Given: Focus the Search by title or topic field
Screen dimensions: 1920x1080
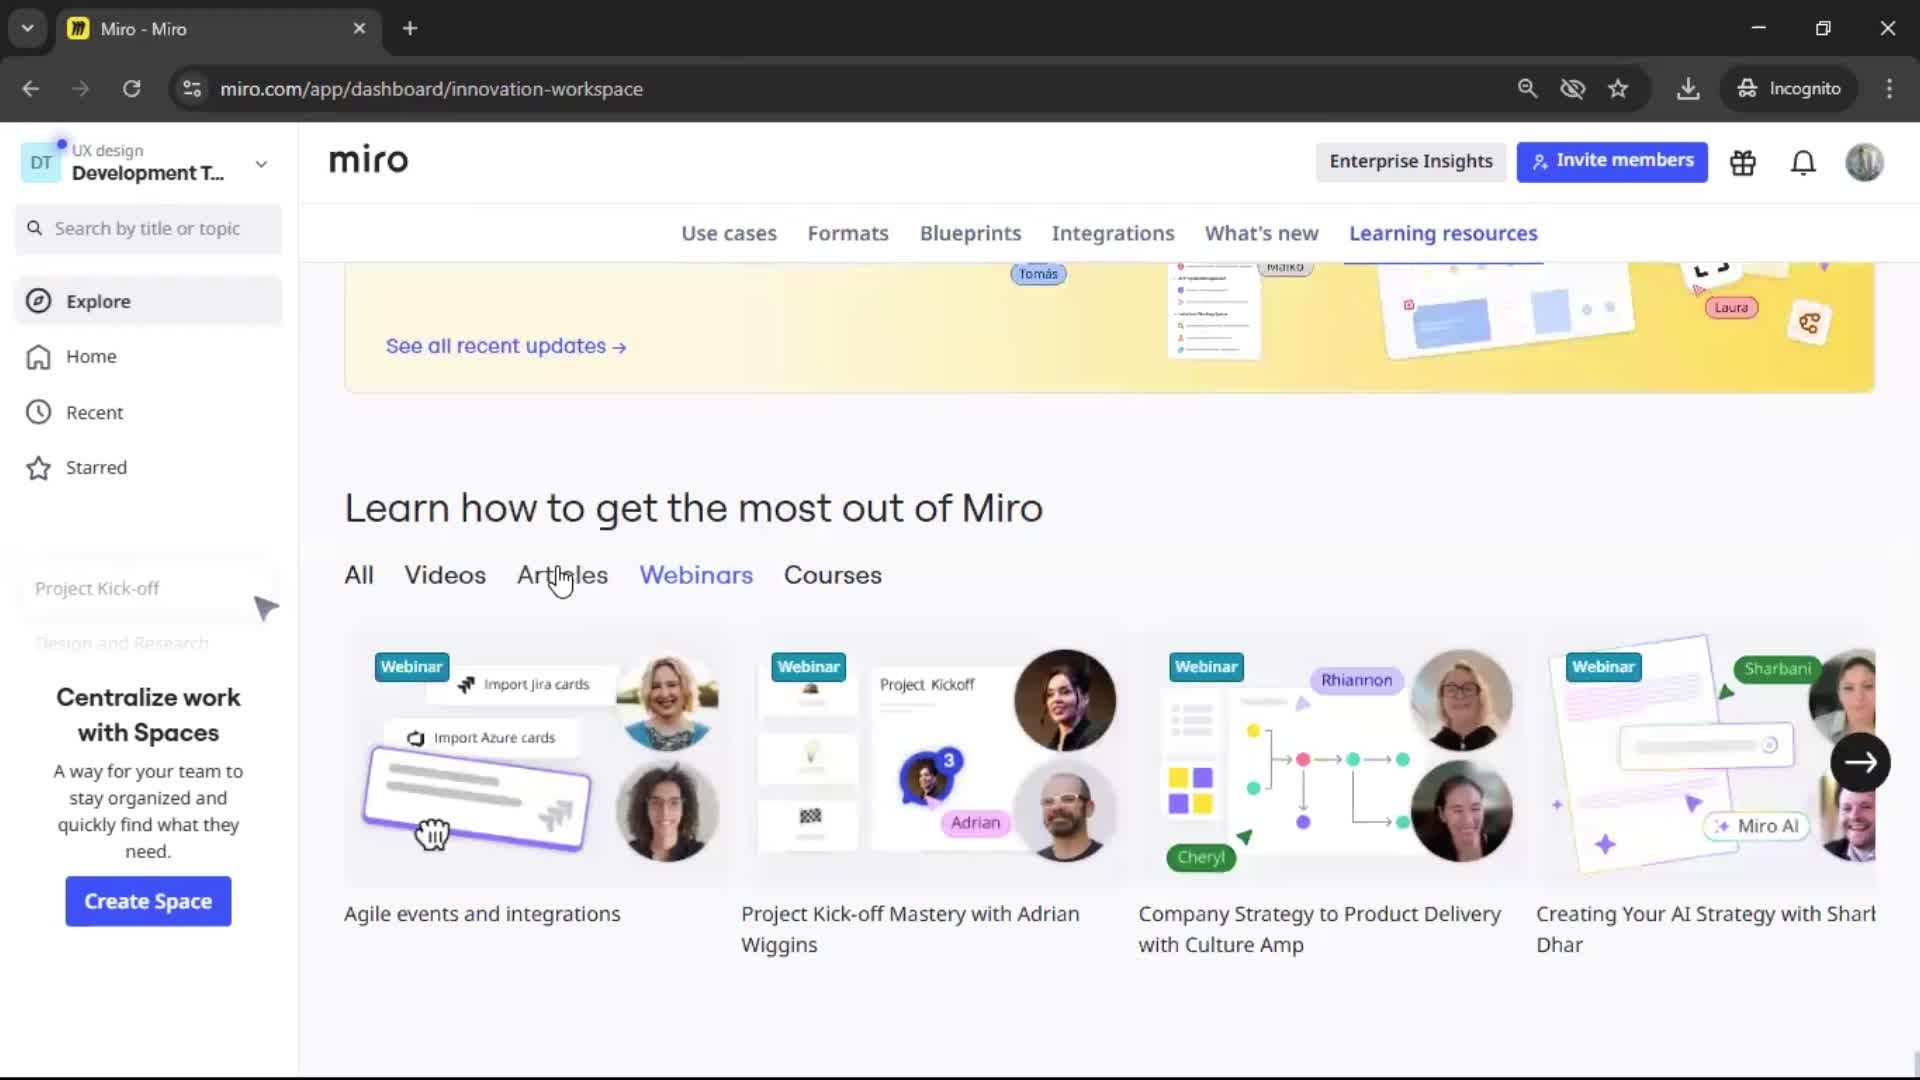Looking at the screenshot, I should coord(148,229).
